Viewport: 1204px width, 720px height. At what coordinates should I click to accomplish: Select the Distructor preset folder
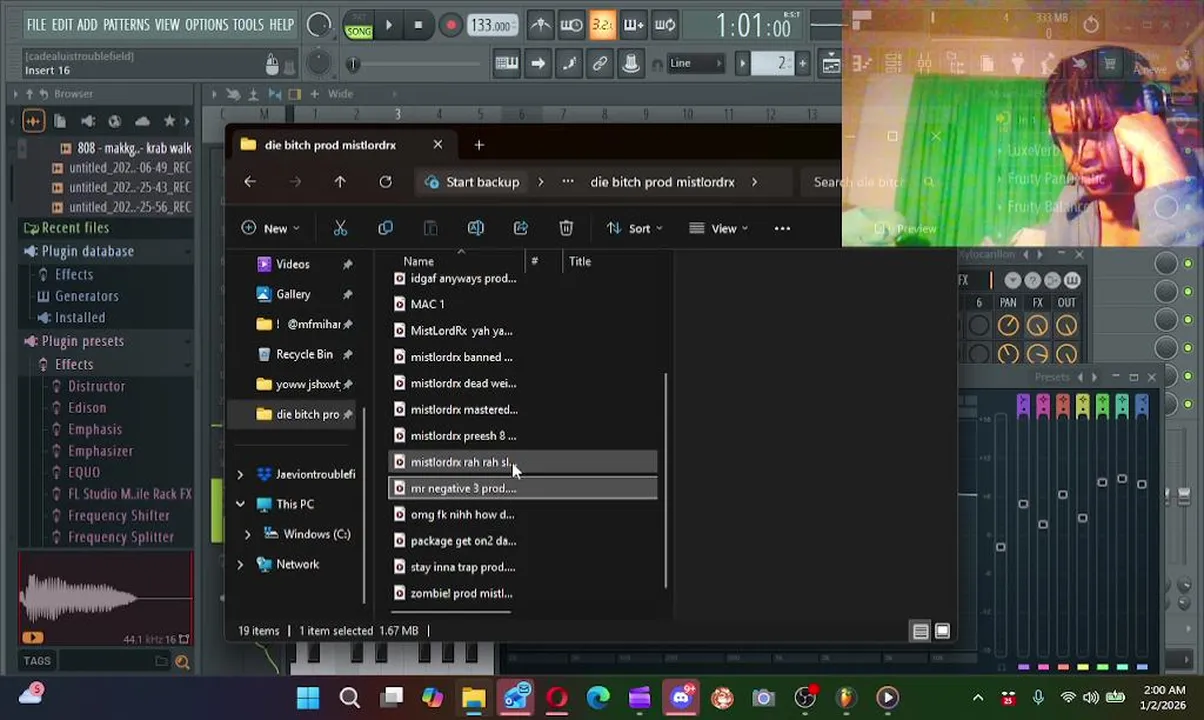pyautogui.click(x=96, y=386)
